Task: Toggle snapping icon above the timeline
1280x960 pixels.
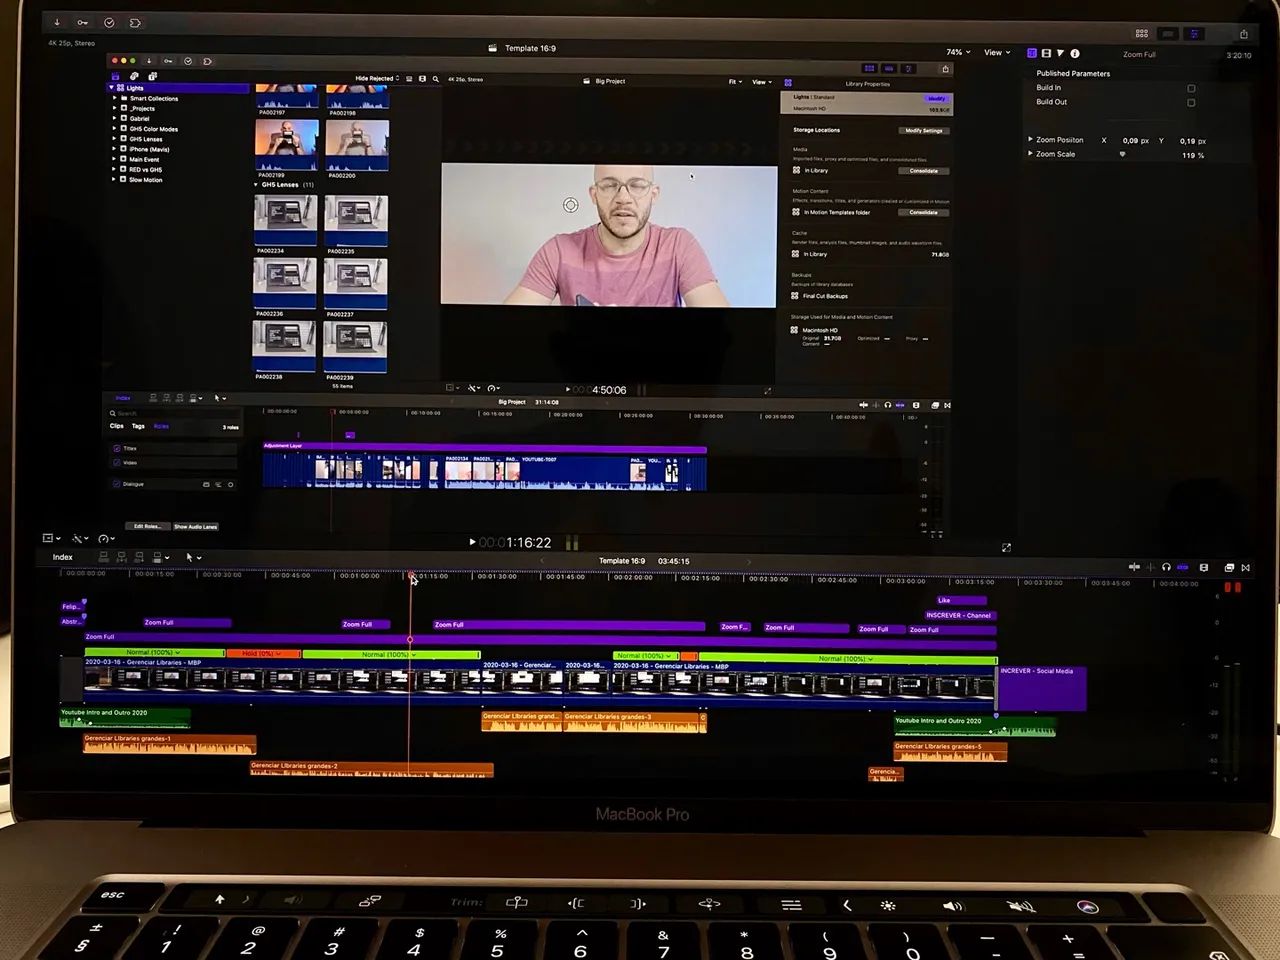Action: pyautogui.click(x=1183, y=567)
